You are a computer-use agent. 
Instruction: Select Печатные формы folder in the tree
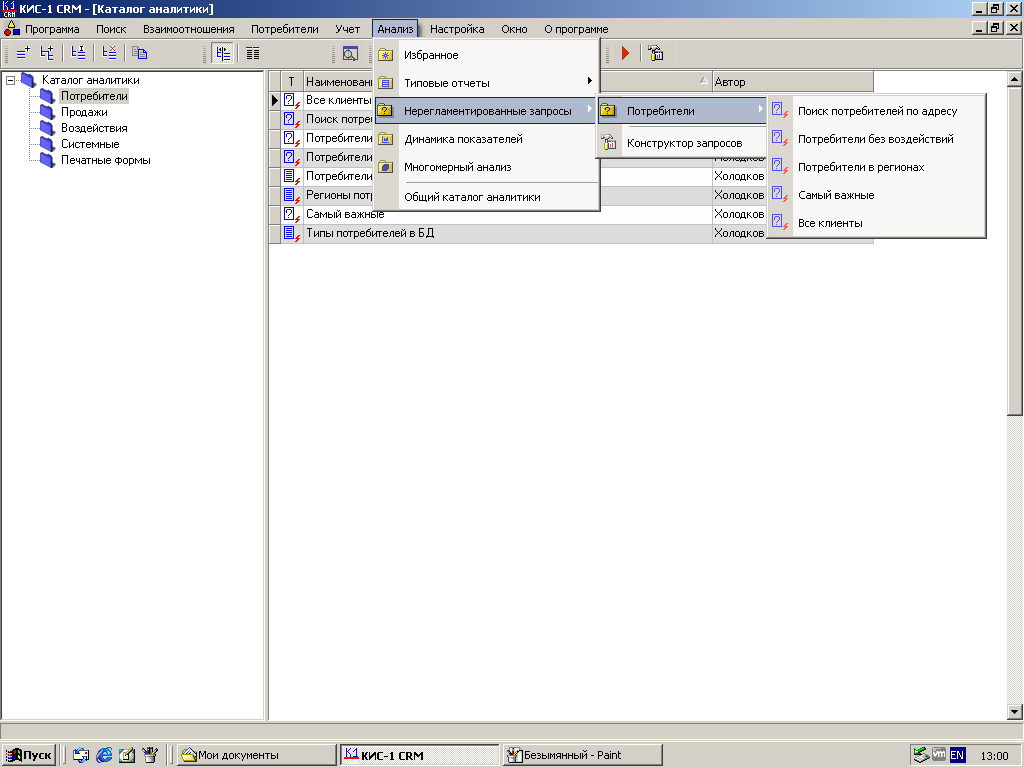106,160
